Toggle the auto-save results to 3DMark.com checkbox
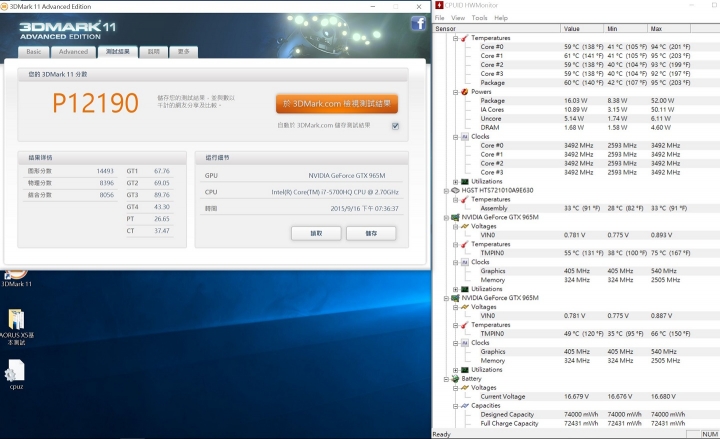Viewport: 720px width, 439px height. 395,126
